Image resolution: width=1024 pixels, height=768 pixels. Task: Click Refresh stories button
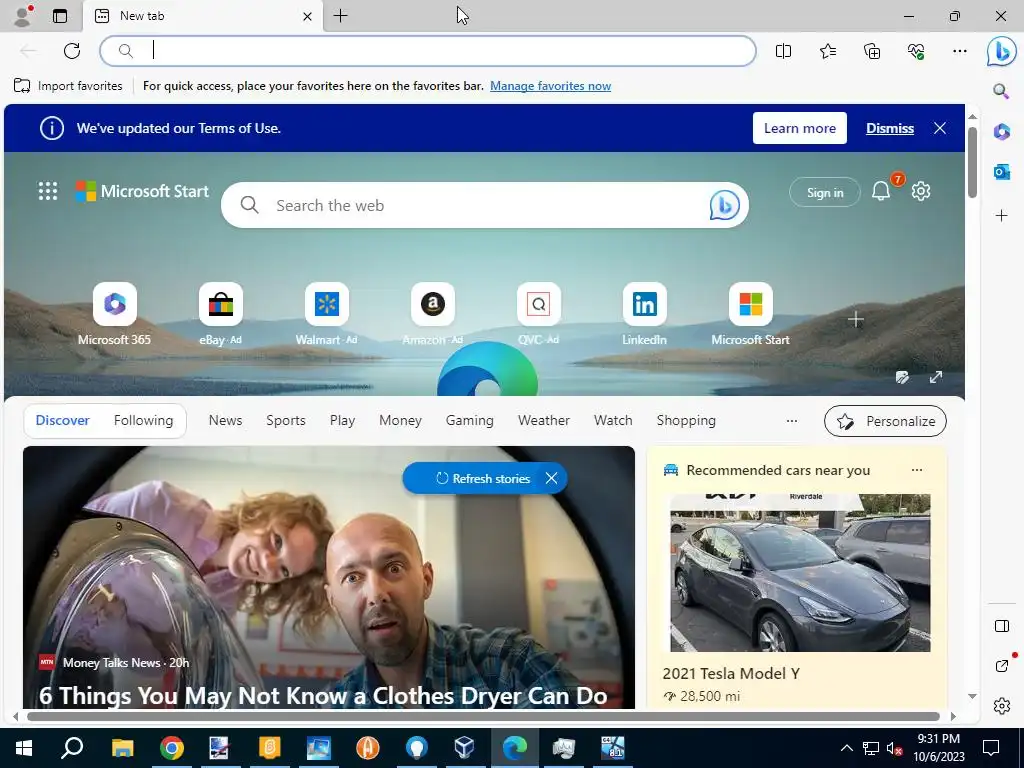pyautogui.click(x=483, y=479)
